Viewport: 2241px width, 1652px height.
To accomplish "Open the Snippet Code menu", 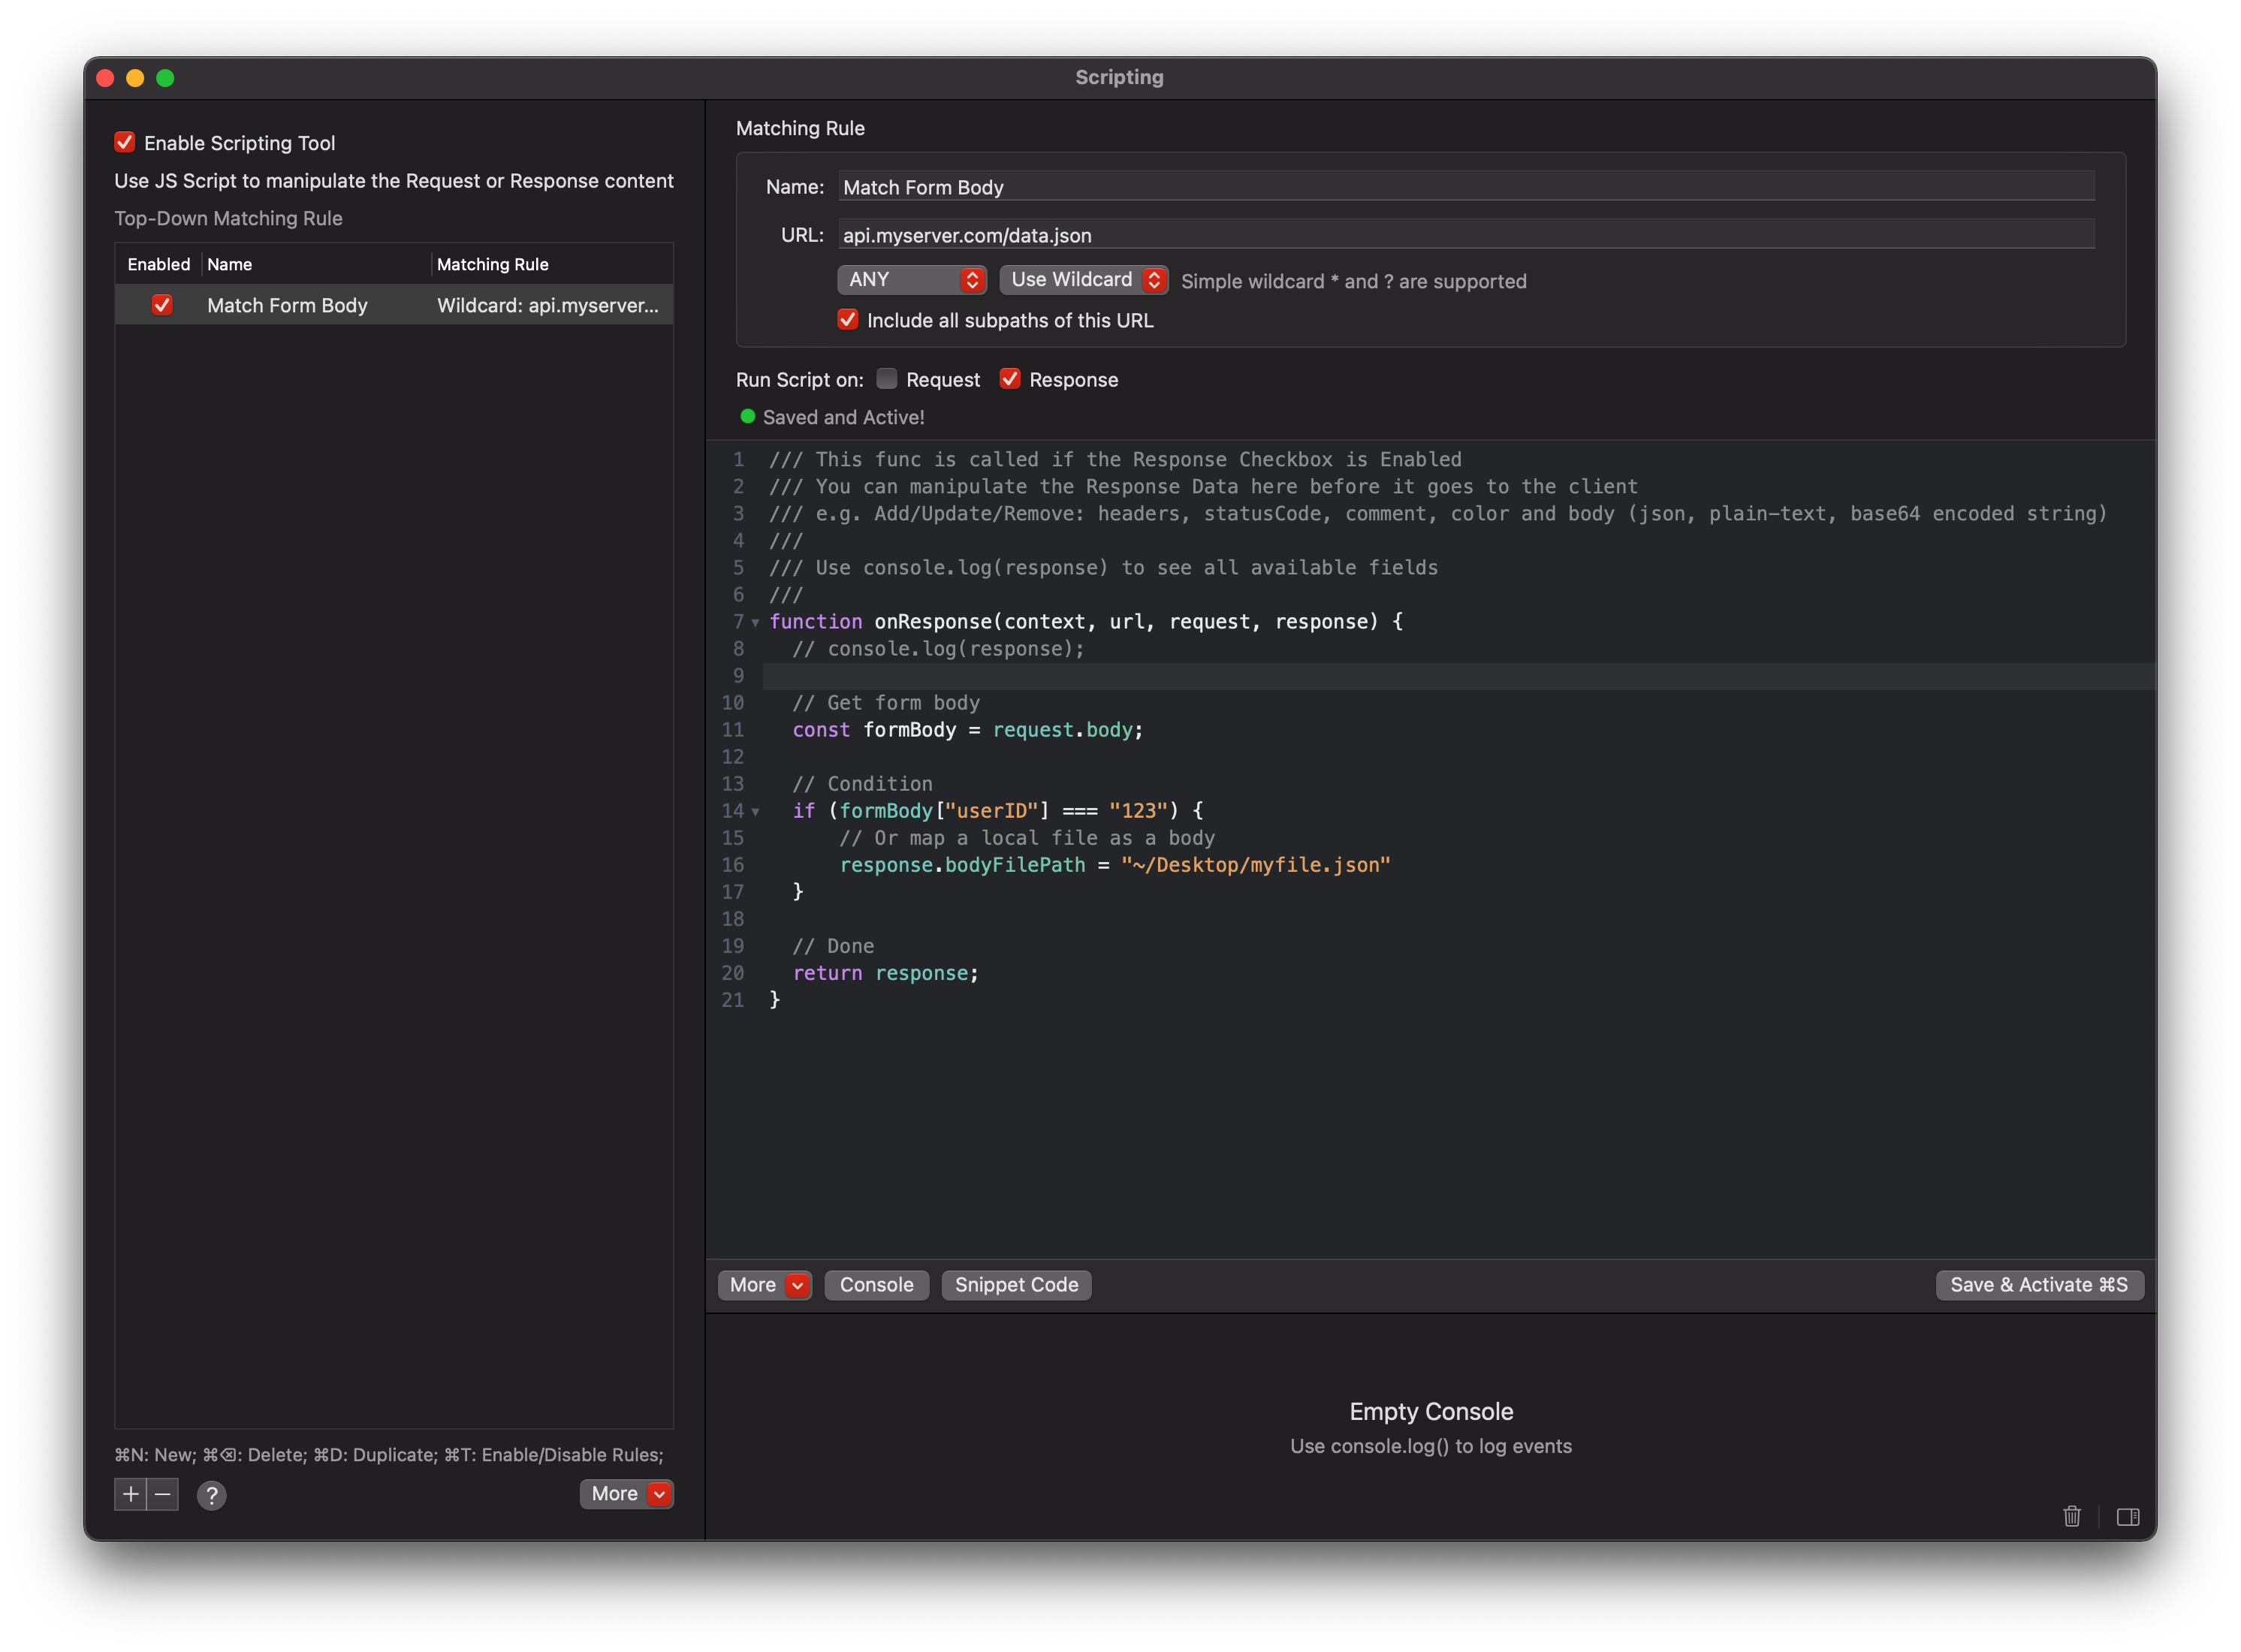I will 1016,1284.
